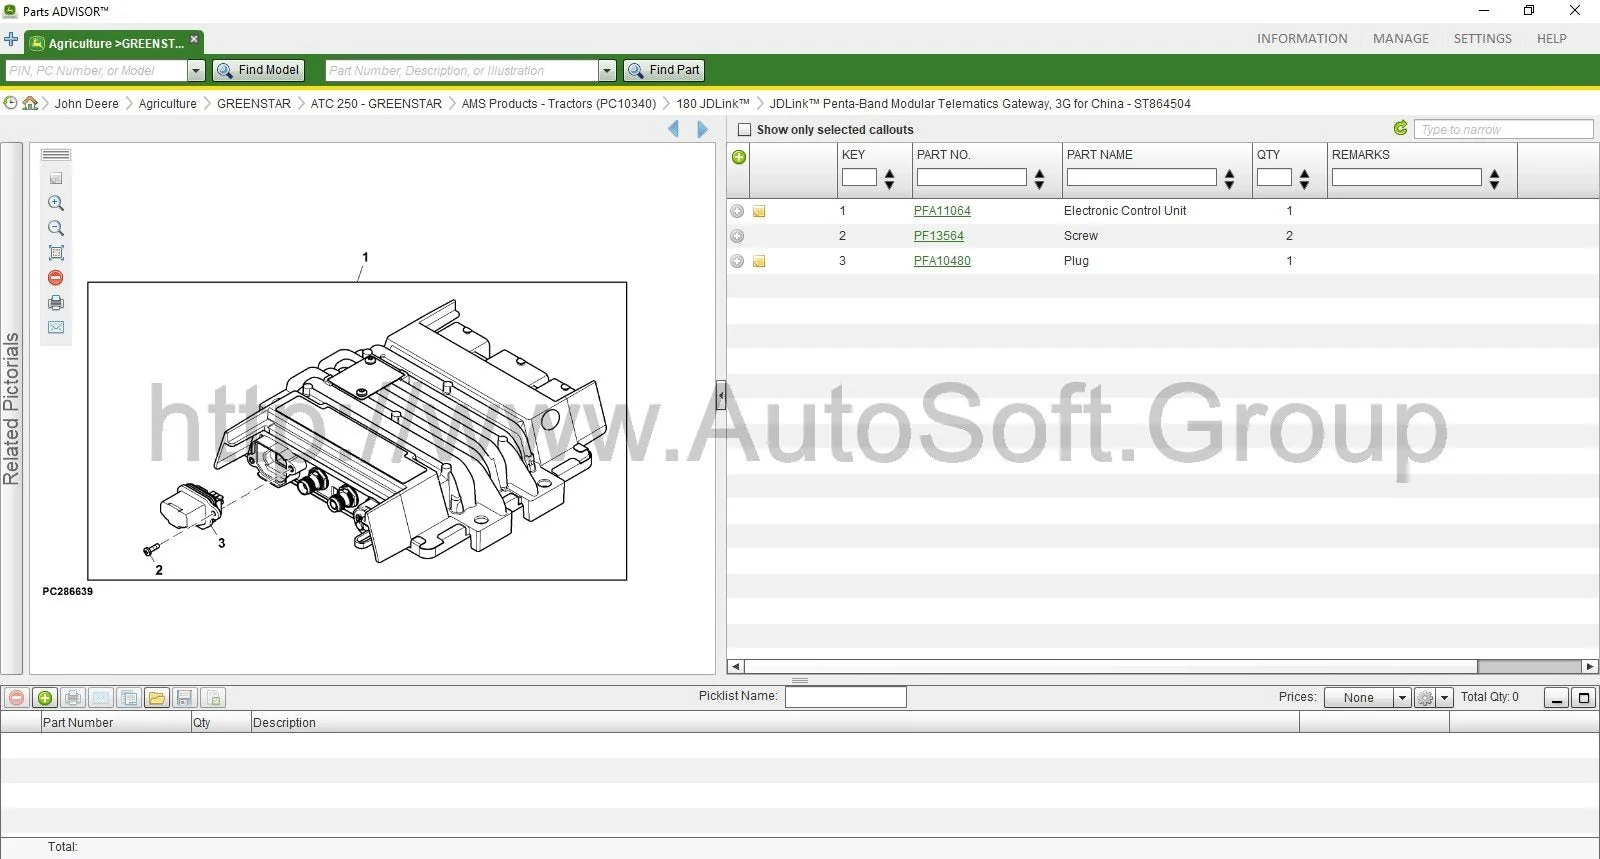
Task: Enable Show only selected callouts
Action: [x=744, y=130]
